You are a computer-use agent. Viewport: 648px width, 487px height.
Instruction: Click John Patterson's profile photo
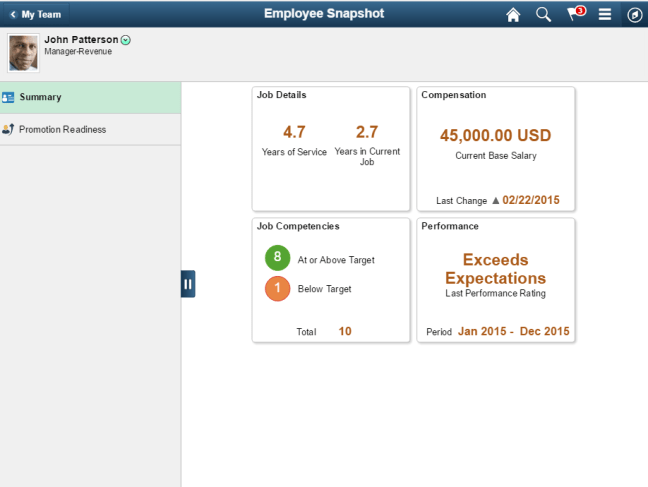(23, 52)
